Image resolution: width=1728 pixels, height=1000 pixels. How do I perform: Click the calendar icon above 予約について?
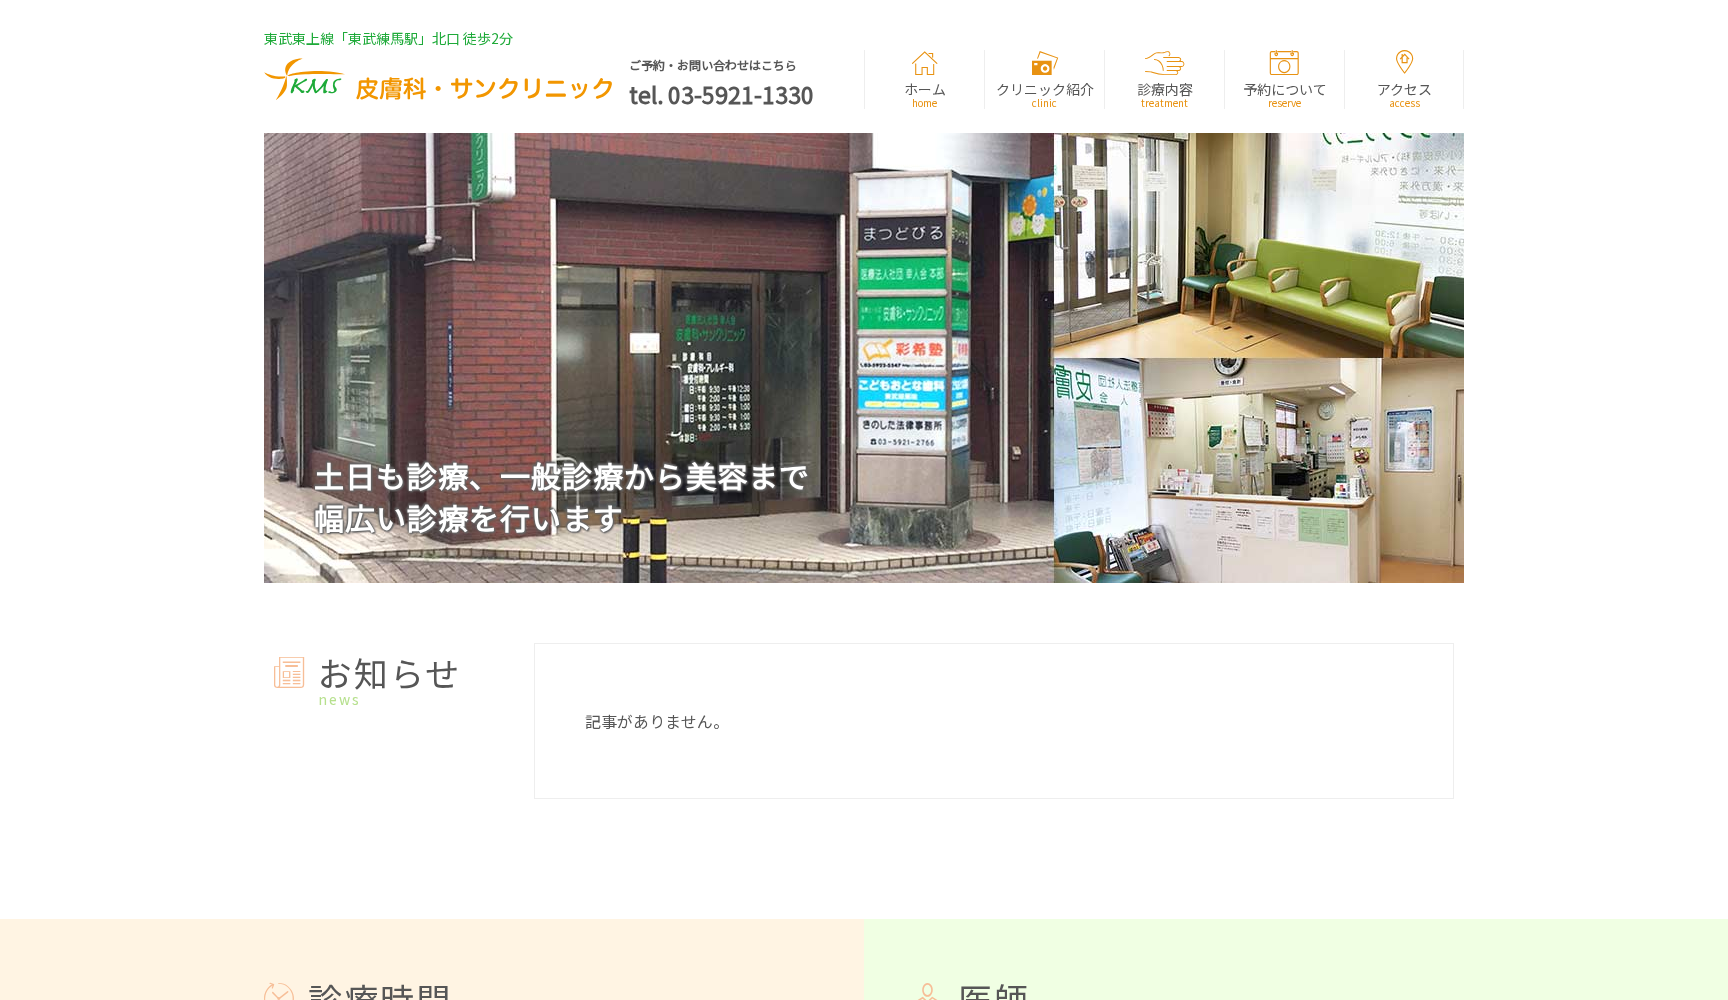tap(1284, 64)
